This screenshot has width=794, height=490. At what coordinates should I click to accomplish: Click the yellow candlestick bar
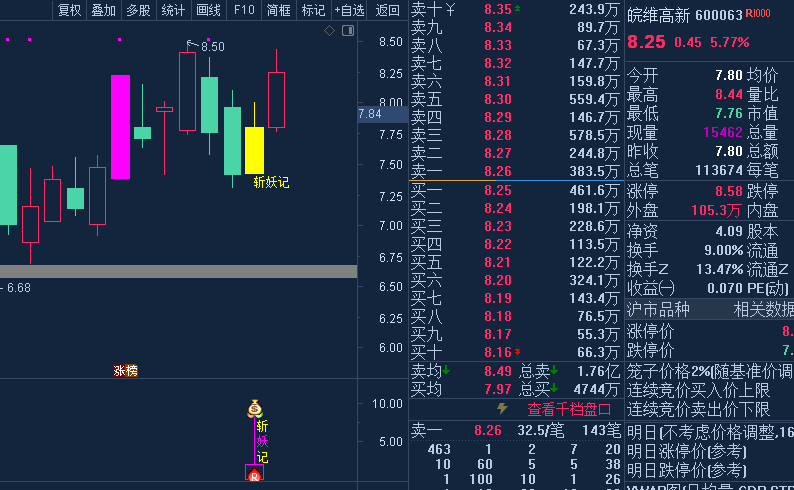[x=254, y=150]
